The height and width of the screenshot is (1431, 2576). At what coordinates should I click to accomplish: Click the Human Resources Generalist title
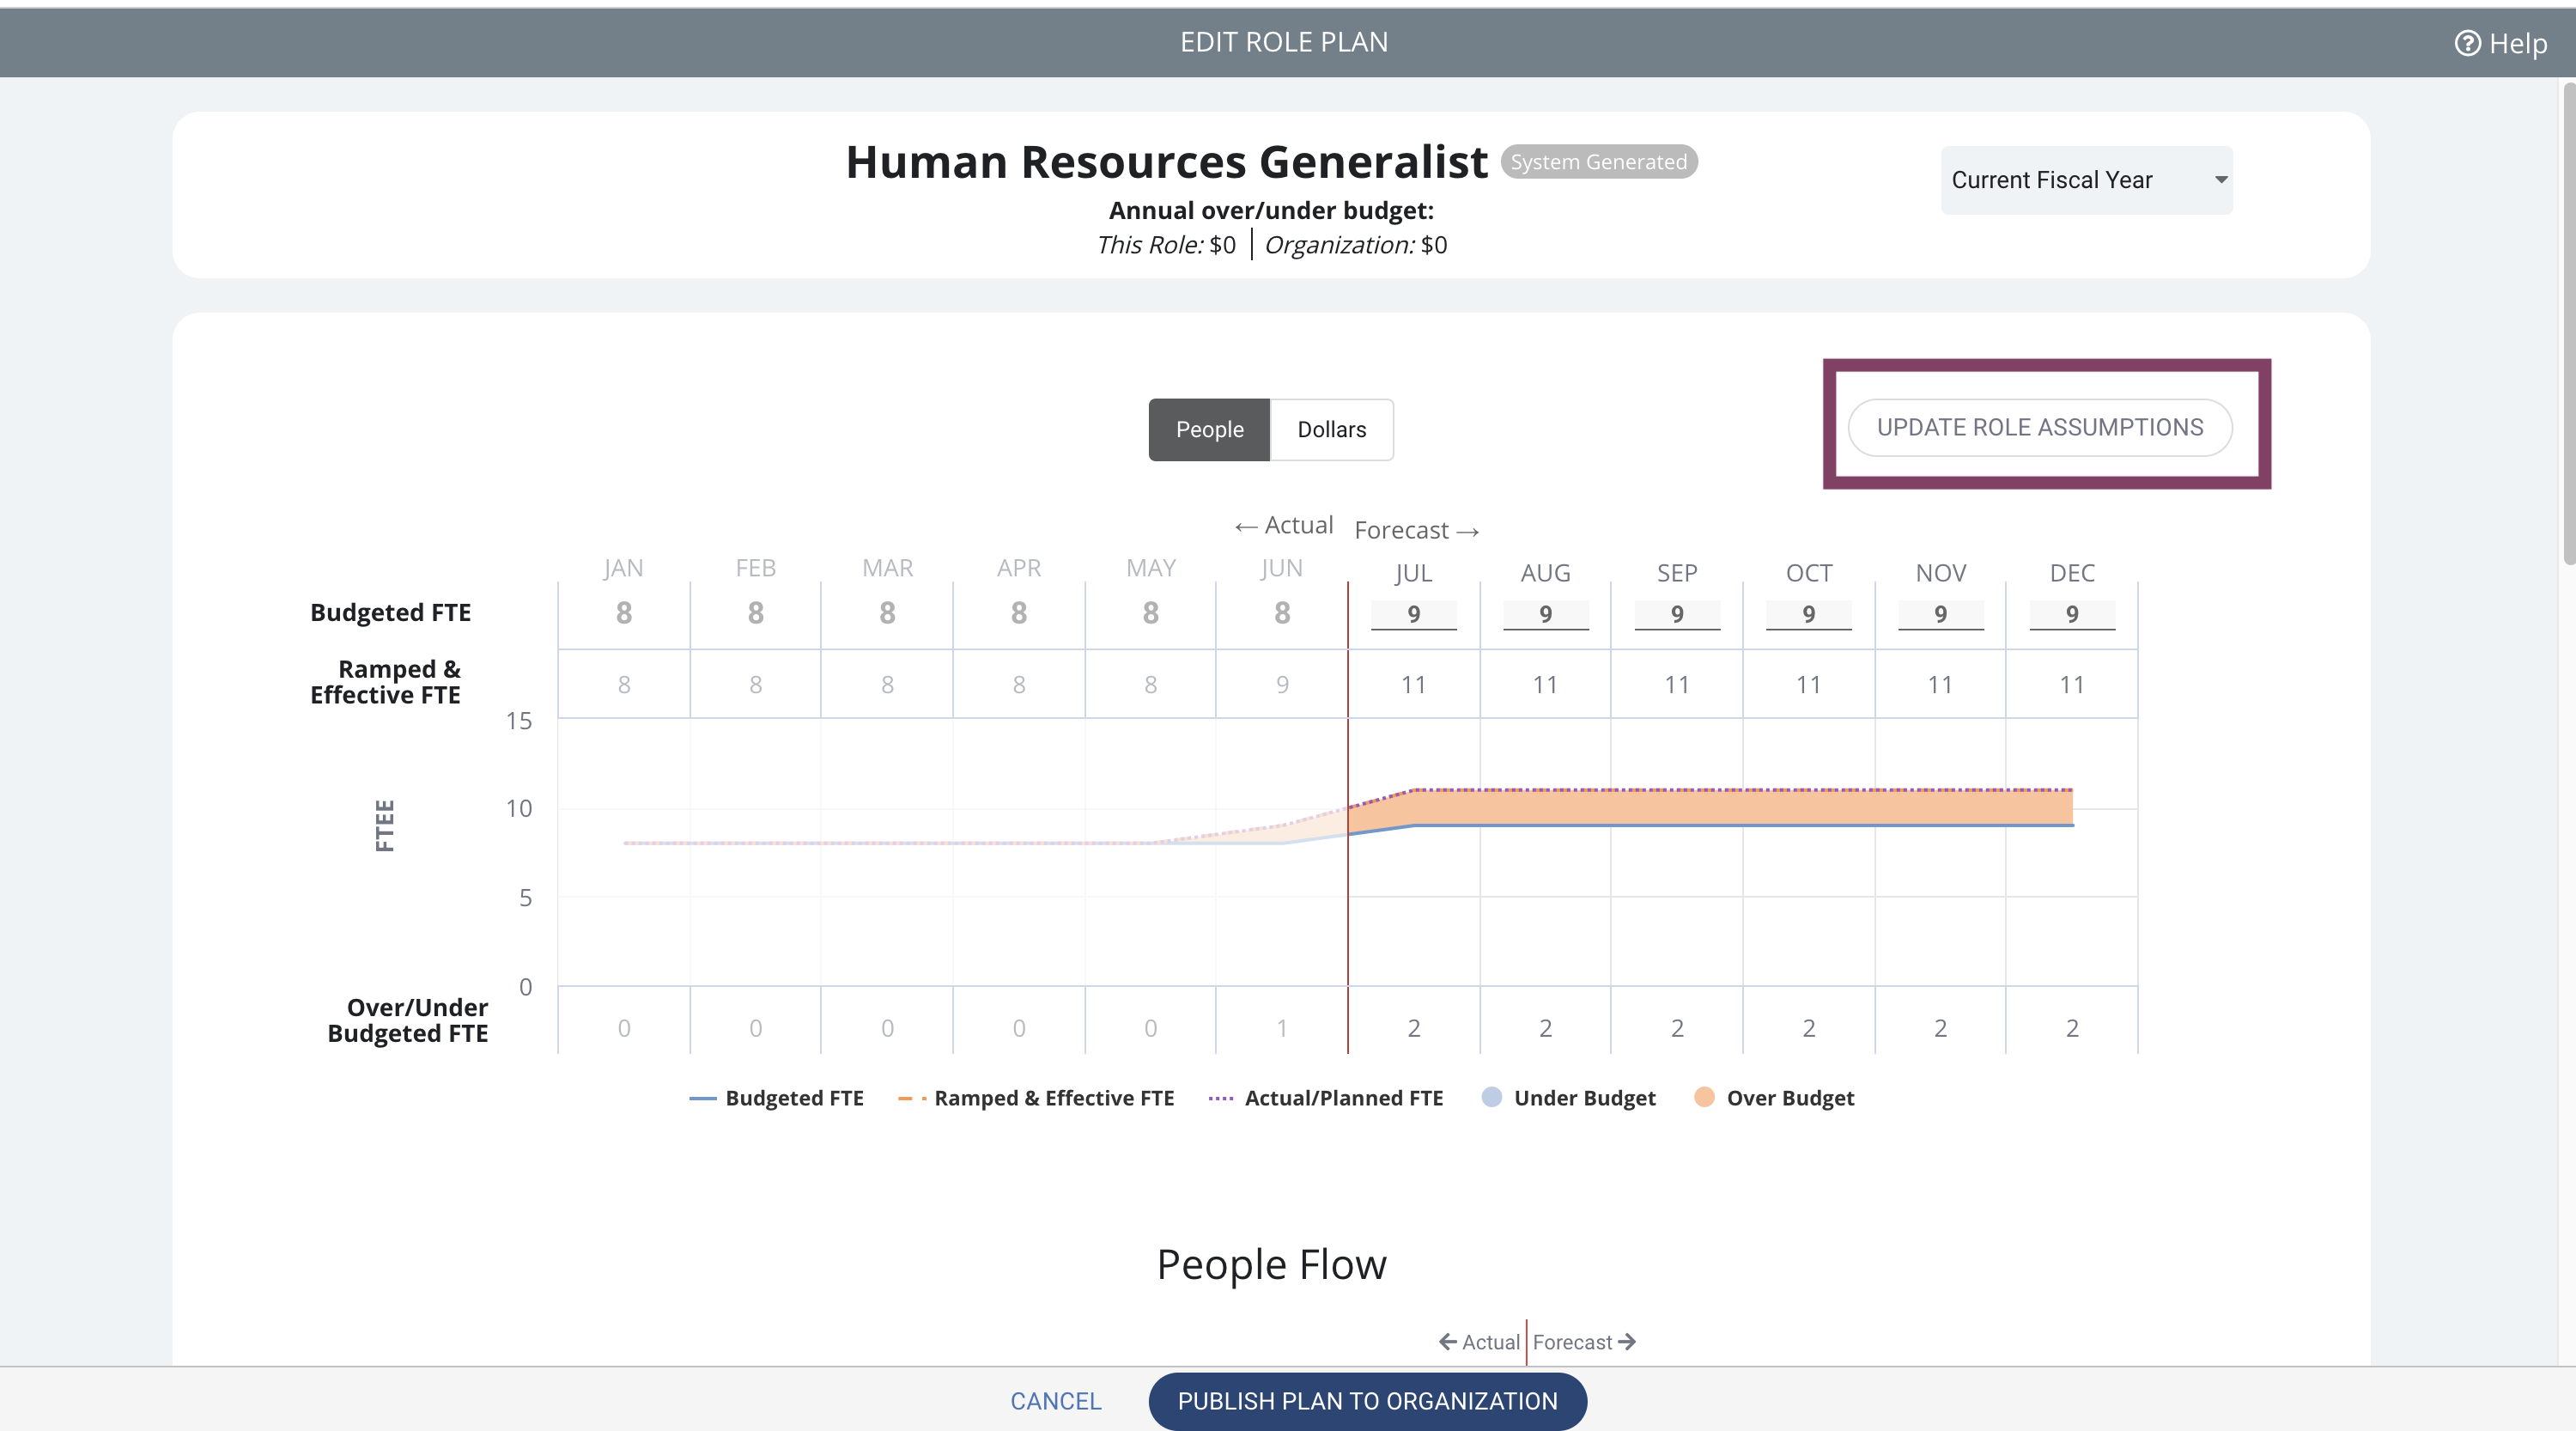pyautogui.click(x=1166, y=162)
